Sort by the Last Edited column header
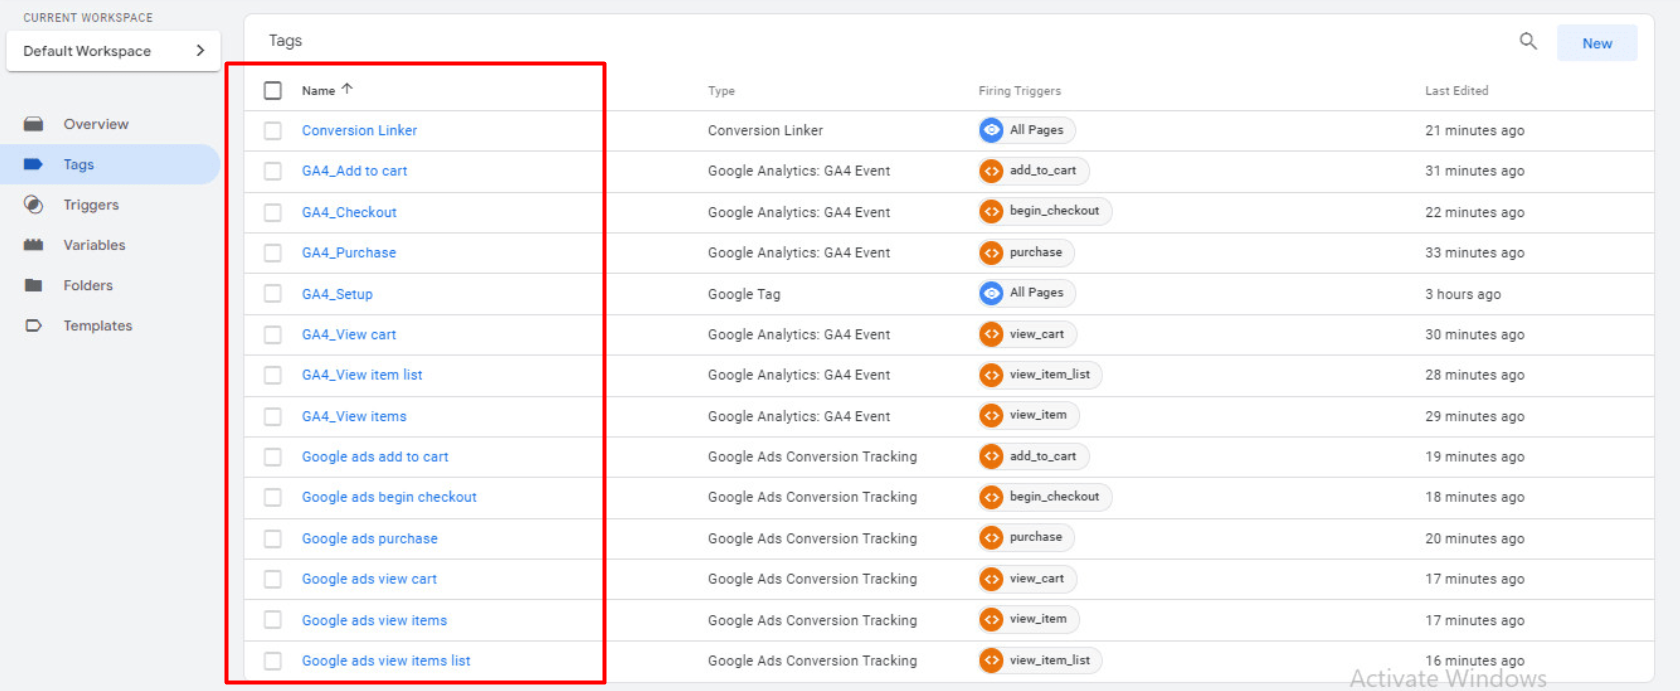This screenshot has width=1680, height=691. [1456, 91]
